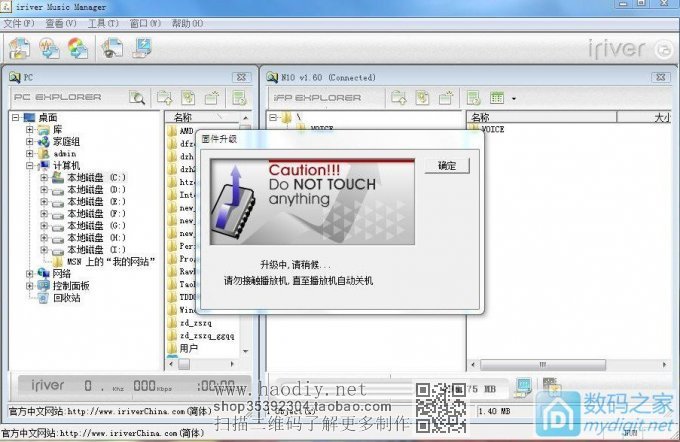Collapse the 计算机 (Computer) tree node
680x442 pixels.
[30, 165]
